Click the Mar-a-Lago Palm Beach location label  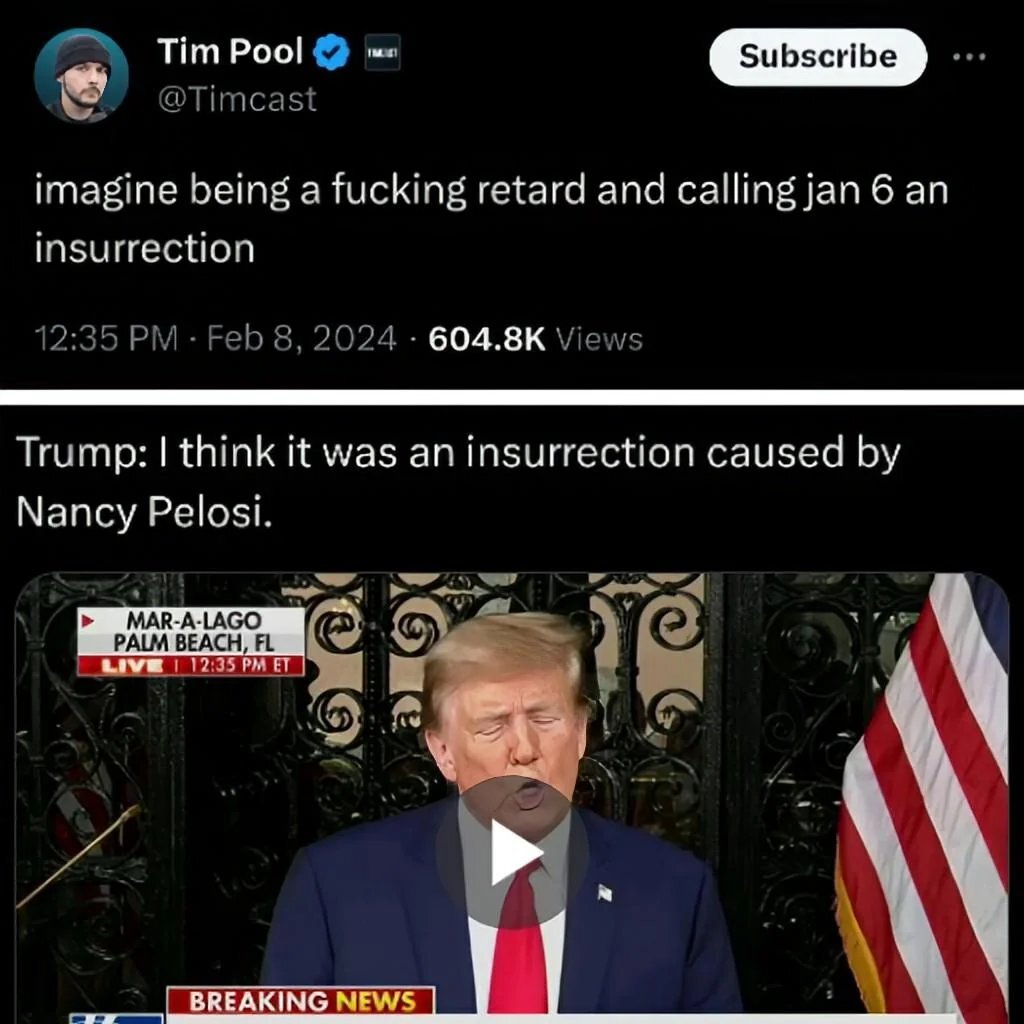pyautogui.click(x=191, y=632)
